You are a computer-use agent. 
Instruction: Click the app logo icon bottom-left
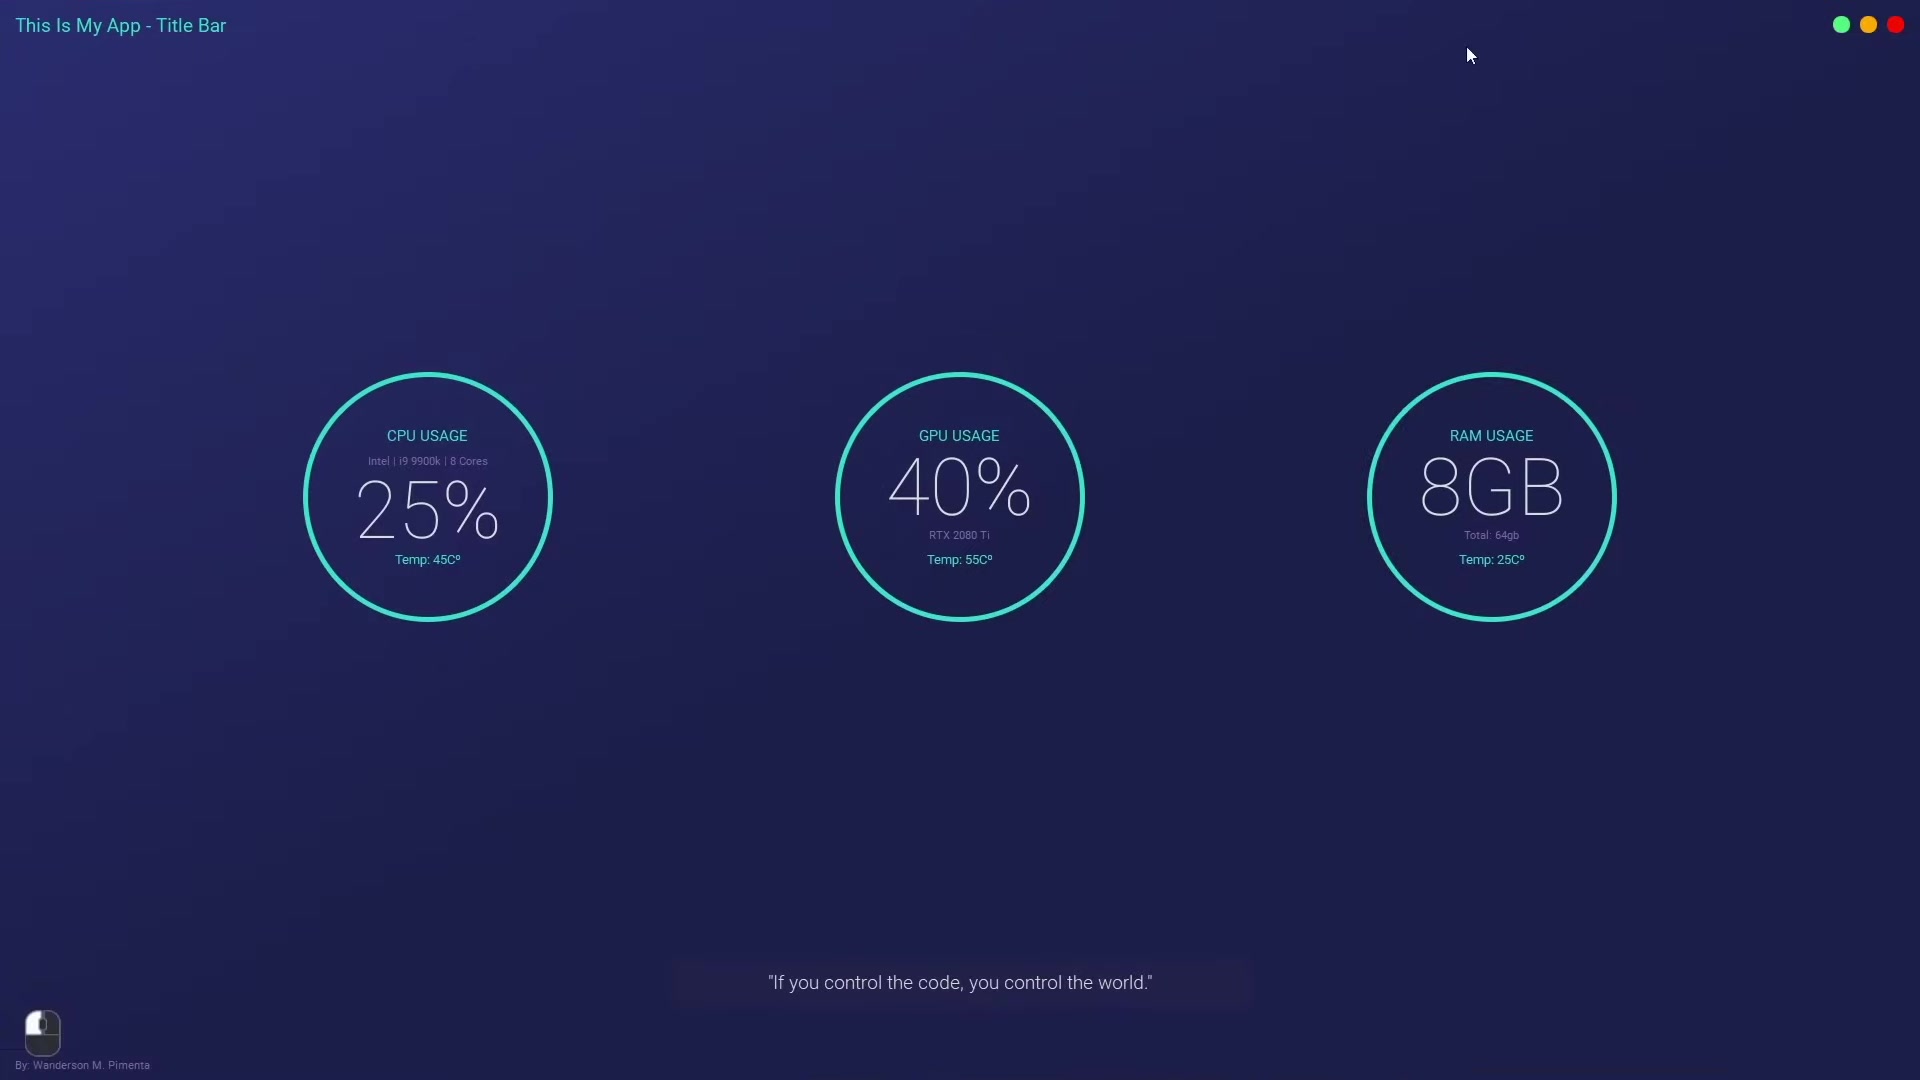(x=41, y=1029)
